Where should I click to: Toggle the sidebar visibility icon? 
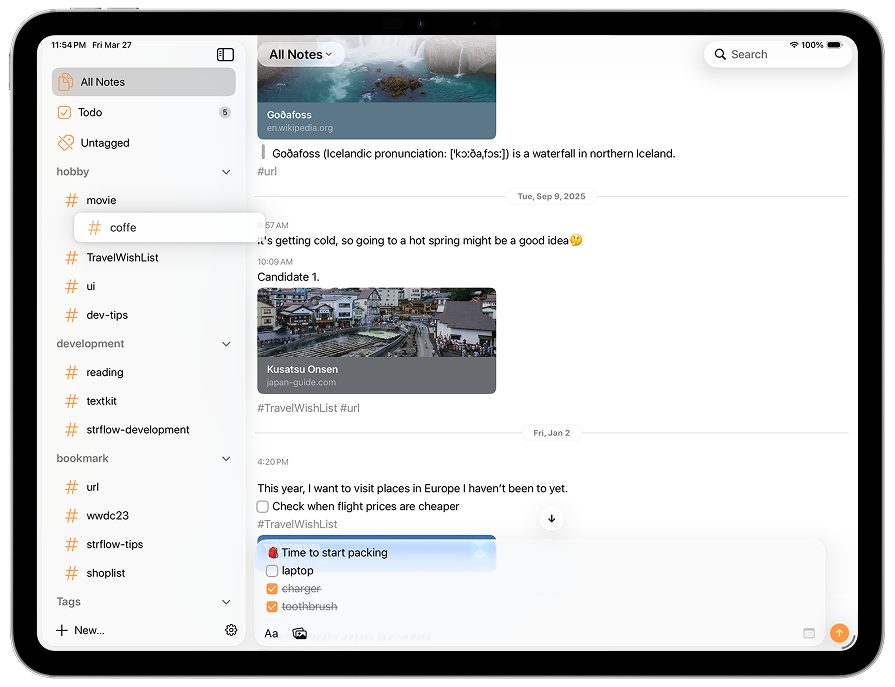click(225, 54)
